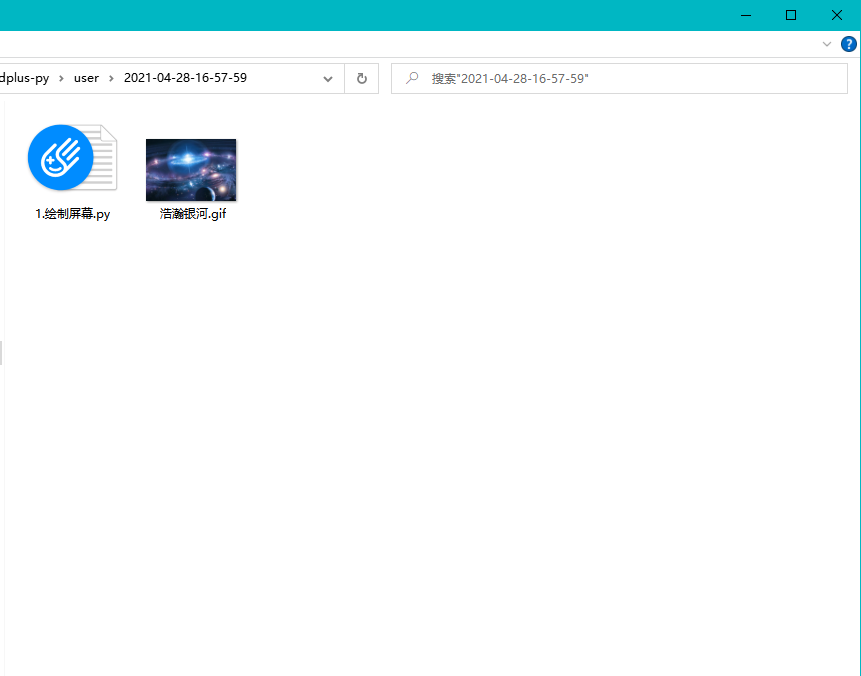Image resolution: width=861 pixels, height=676 pixels.
Task: Maximize the Explorer window
Action: [x=791, y=15]
